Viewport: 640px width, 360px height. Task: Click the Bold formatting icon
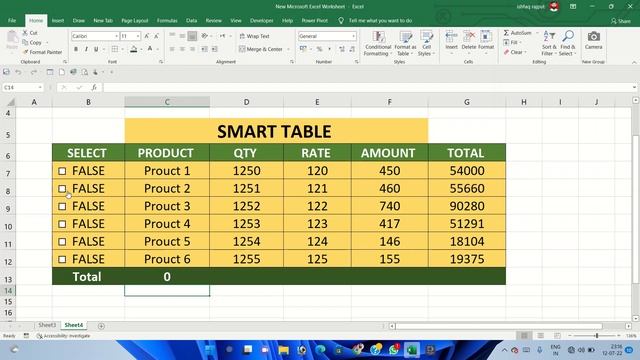(x=76, y=49)
